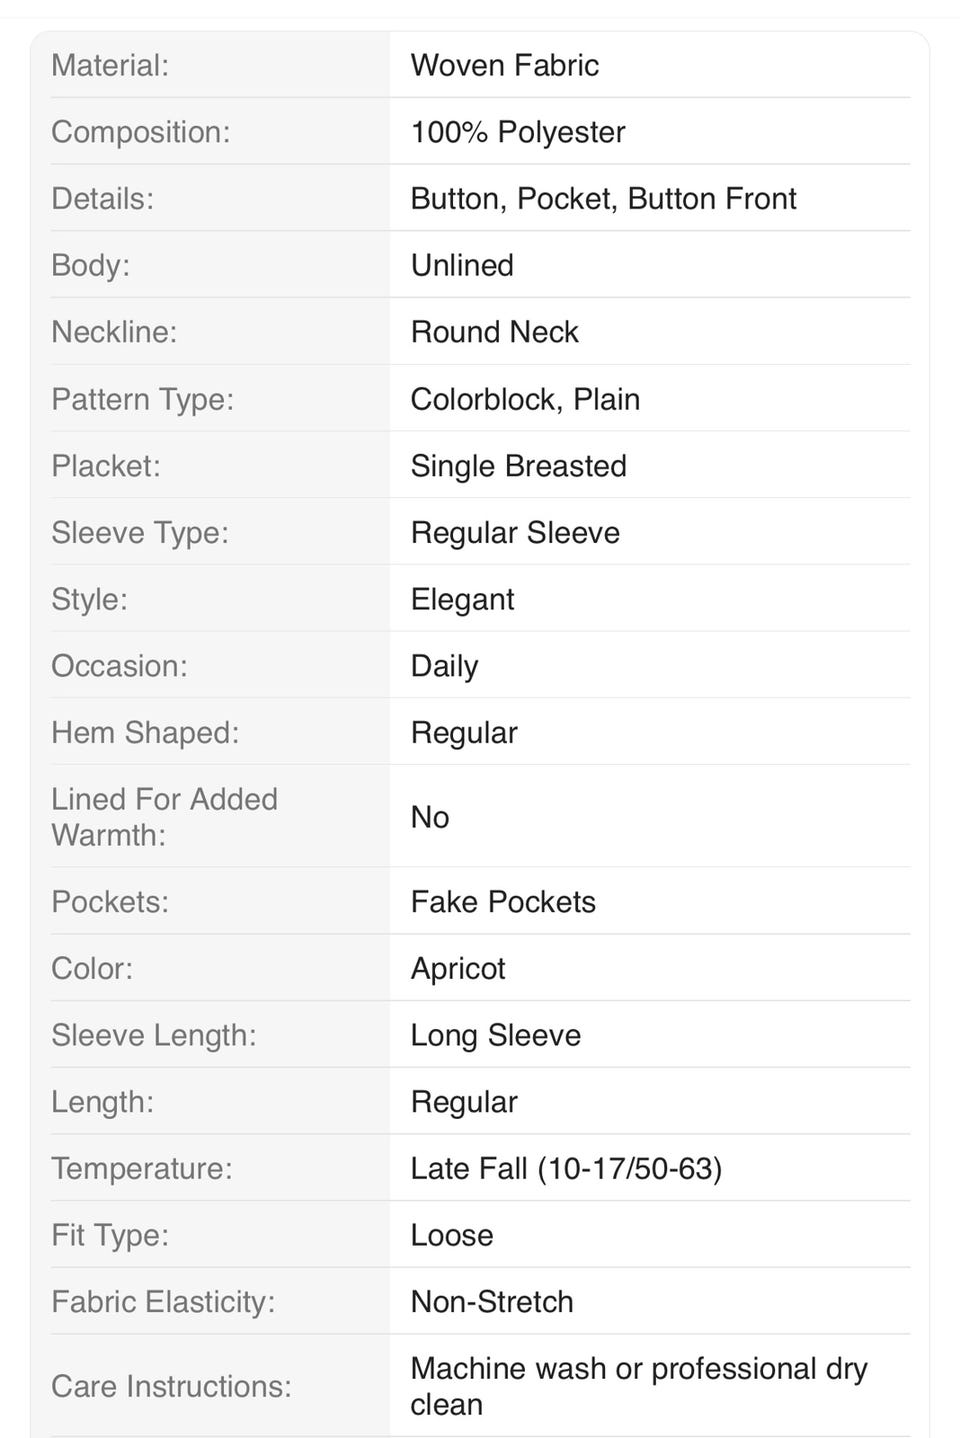
Task: Select the "Daily" occasion value
Action: [444, 666]
